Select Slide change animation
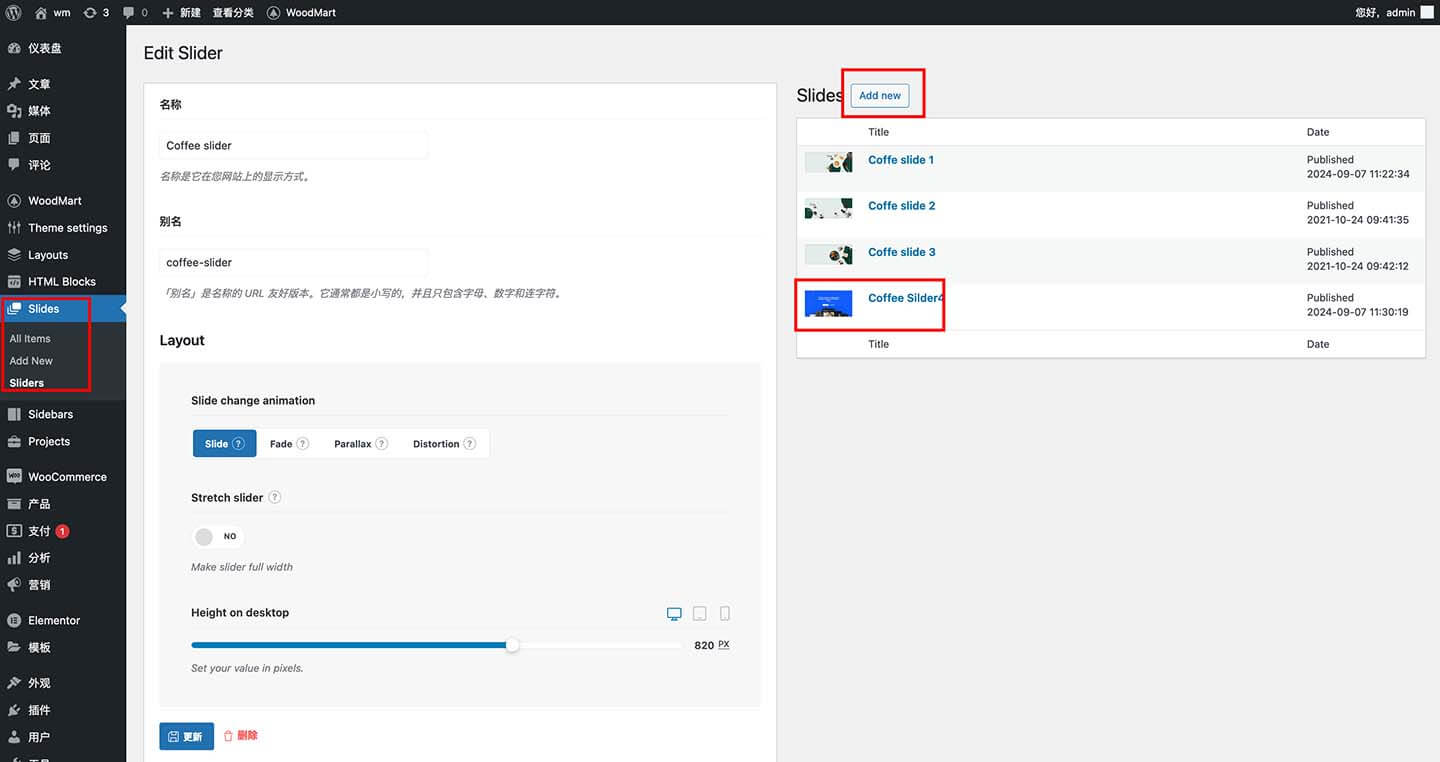Viewport: 1440px width, 762px height. [224, 444]
